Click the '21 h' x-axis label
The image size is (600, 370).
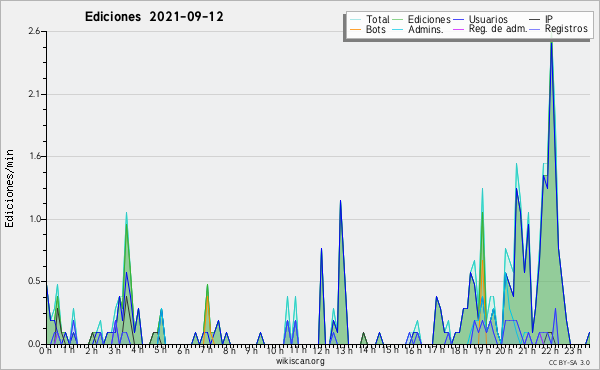pyautogui.click(x=527, y=351)
